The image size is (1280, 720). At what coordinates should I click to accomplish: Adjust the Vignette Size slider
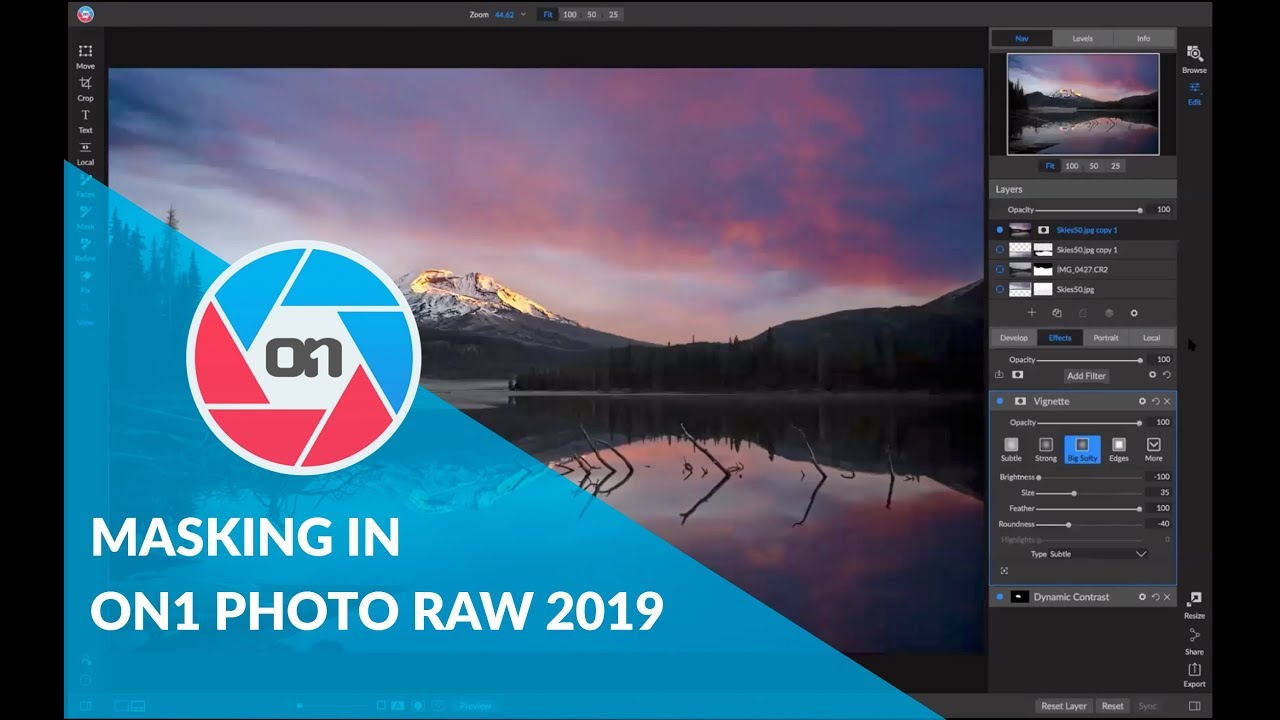tap(1089, 493)
